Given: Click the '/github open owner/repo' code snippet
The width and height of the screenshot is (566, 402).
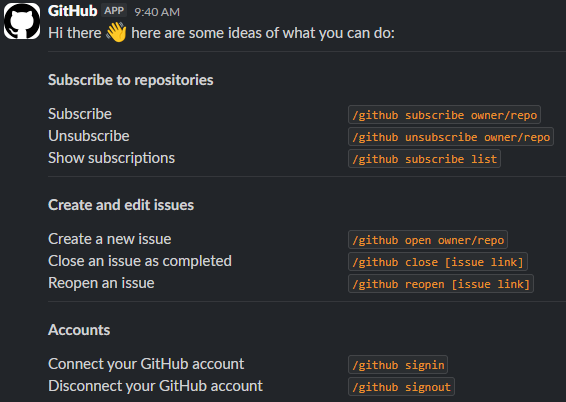Looking at the screenshot, I should 428,240.
